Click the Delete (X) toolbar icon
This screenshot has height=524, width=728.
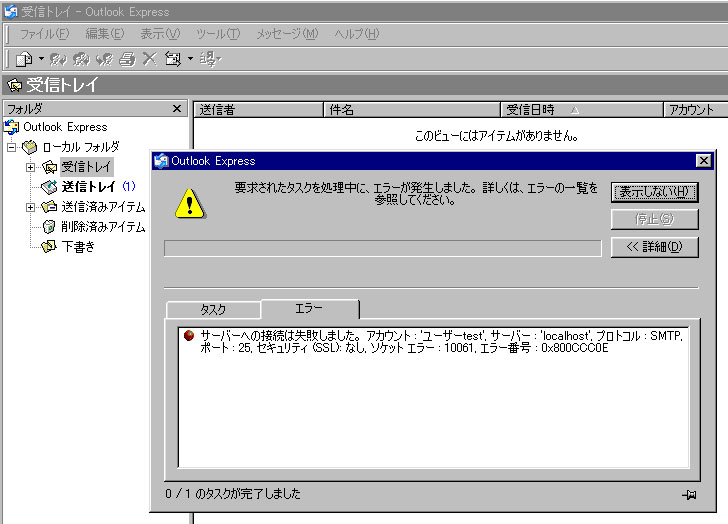pyautogui.click(x=150, y=59)
